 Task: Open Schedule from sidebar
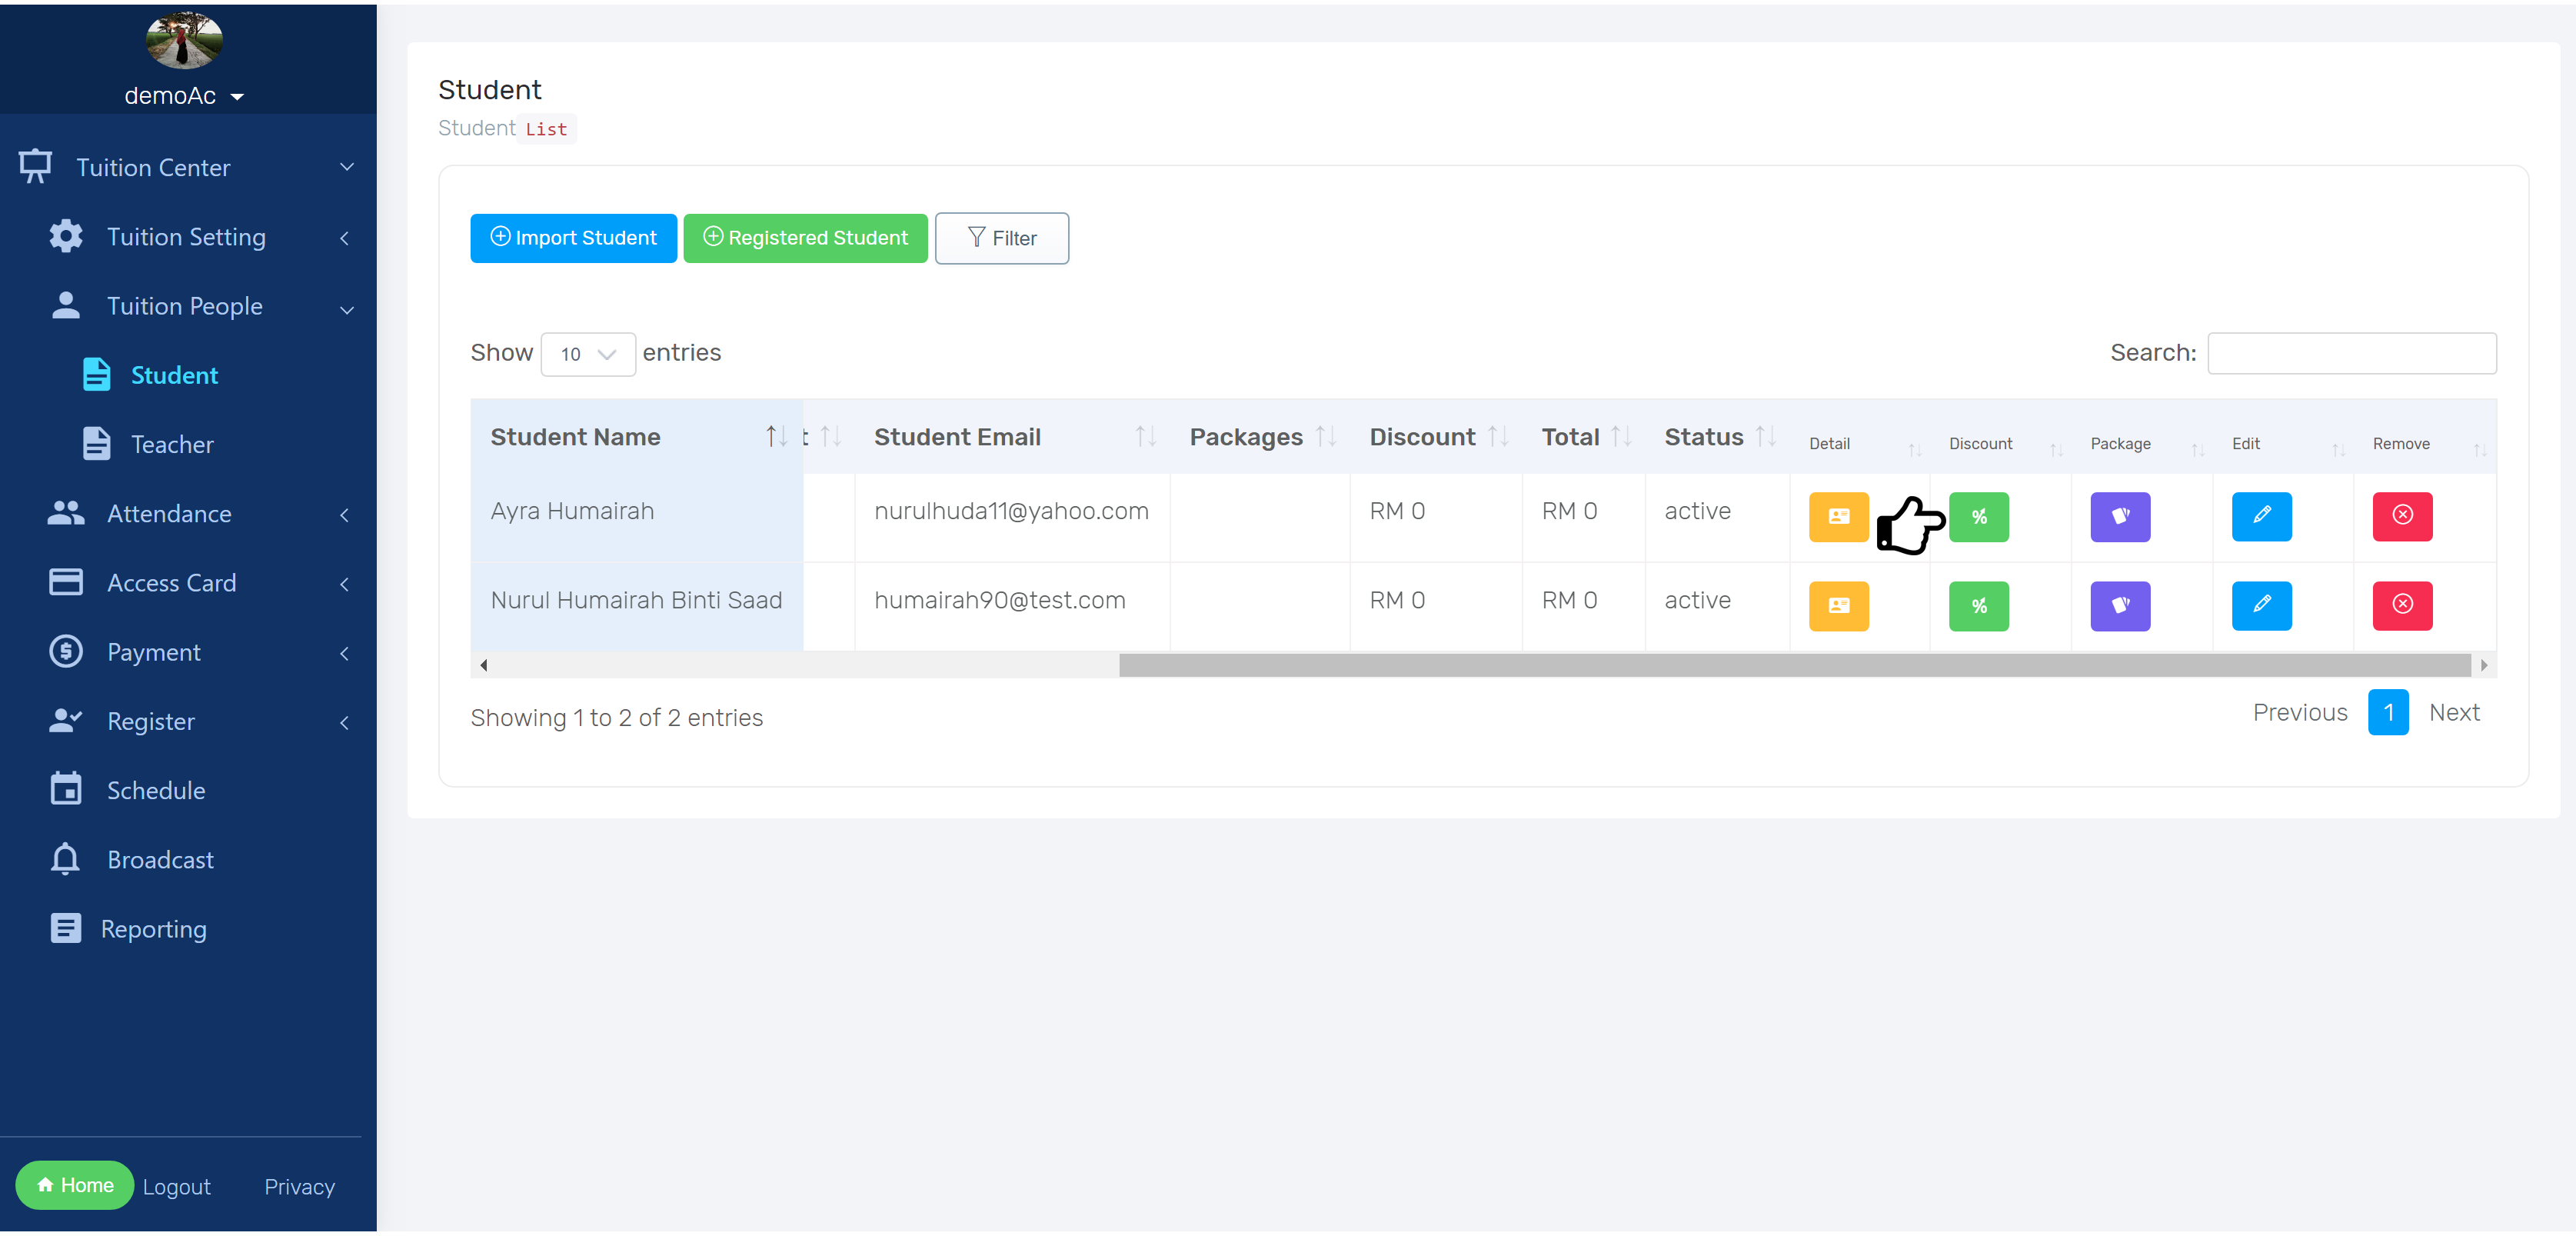[x=156, y=790]
